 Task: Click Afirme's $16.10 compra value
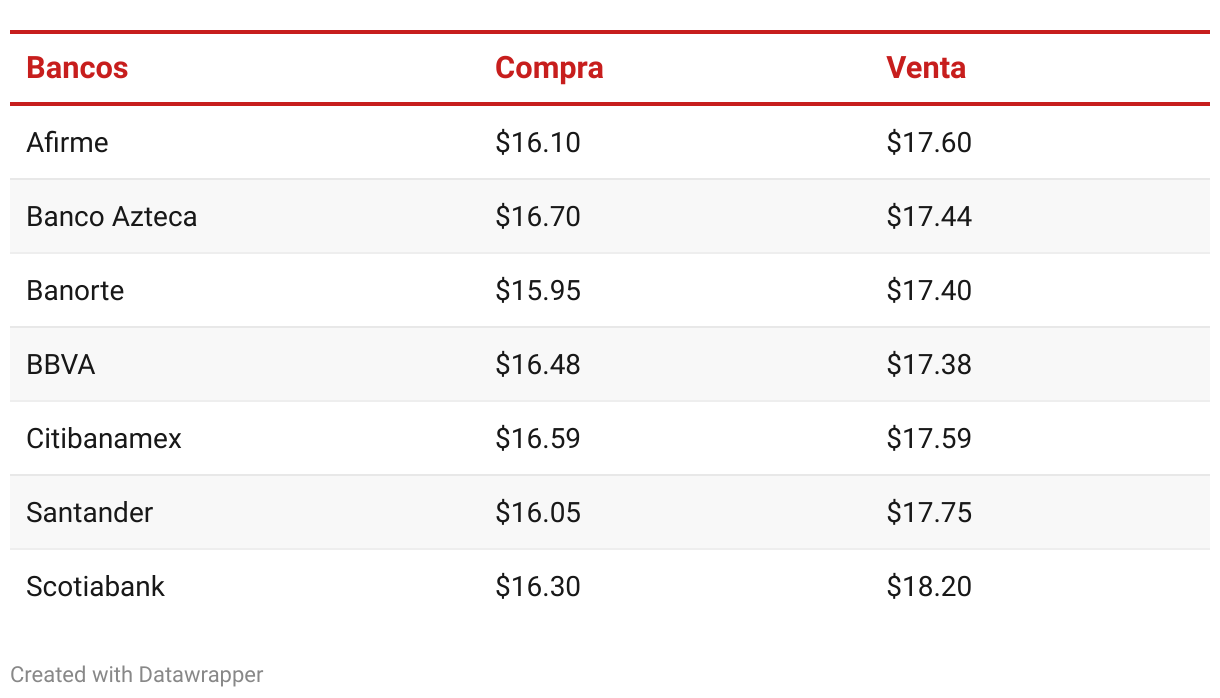point(538,142)
